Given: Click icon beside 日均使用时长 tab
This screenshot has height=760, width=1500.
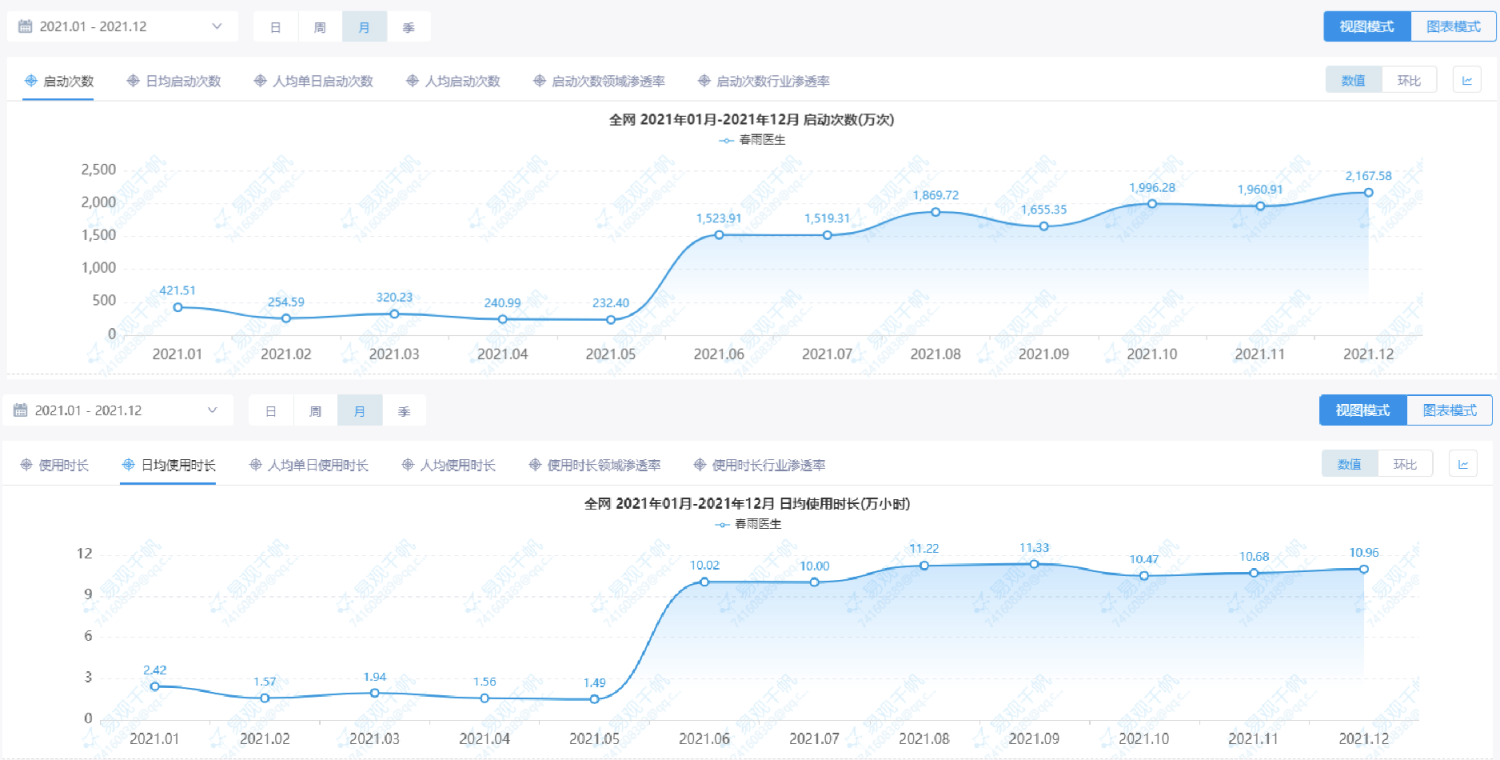Looking at the screenshot, I should [x=128, y=465].
